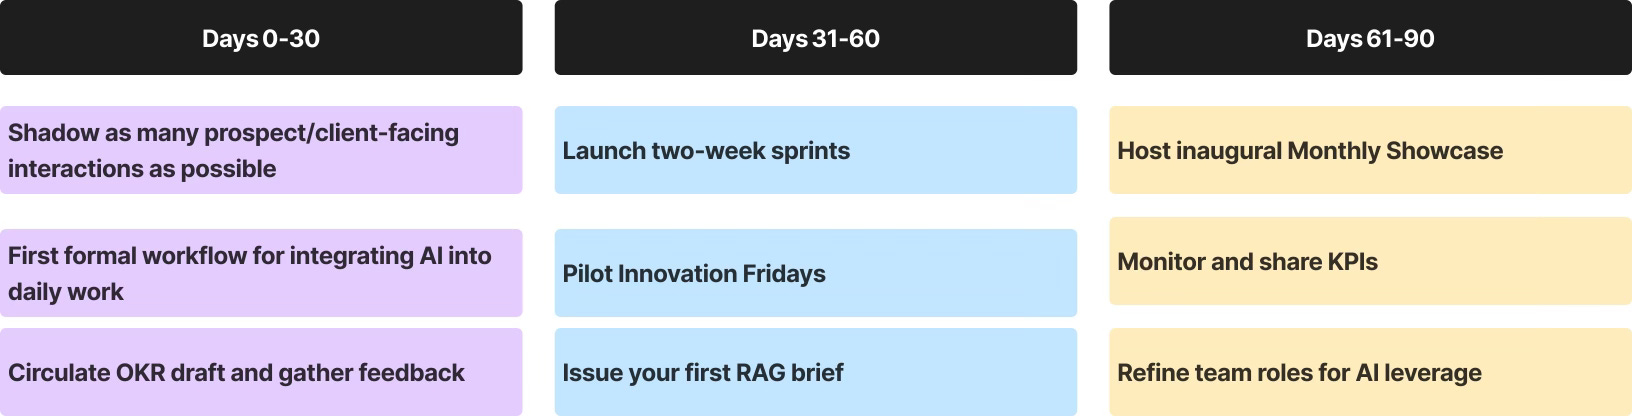The image size is (1632, 416).
Task: Open the Circulate OKR draft card
Action: point(261,372)
